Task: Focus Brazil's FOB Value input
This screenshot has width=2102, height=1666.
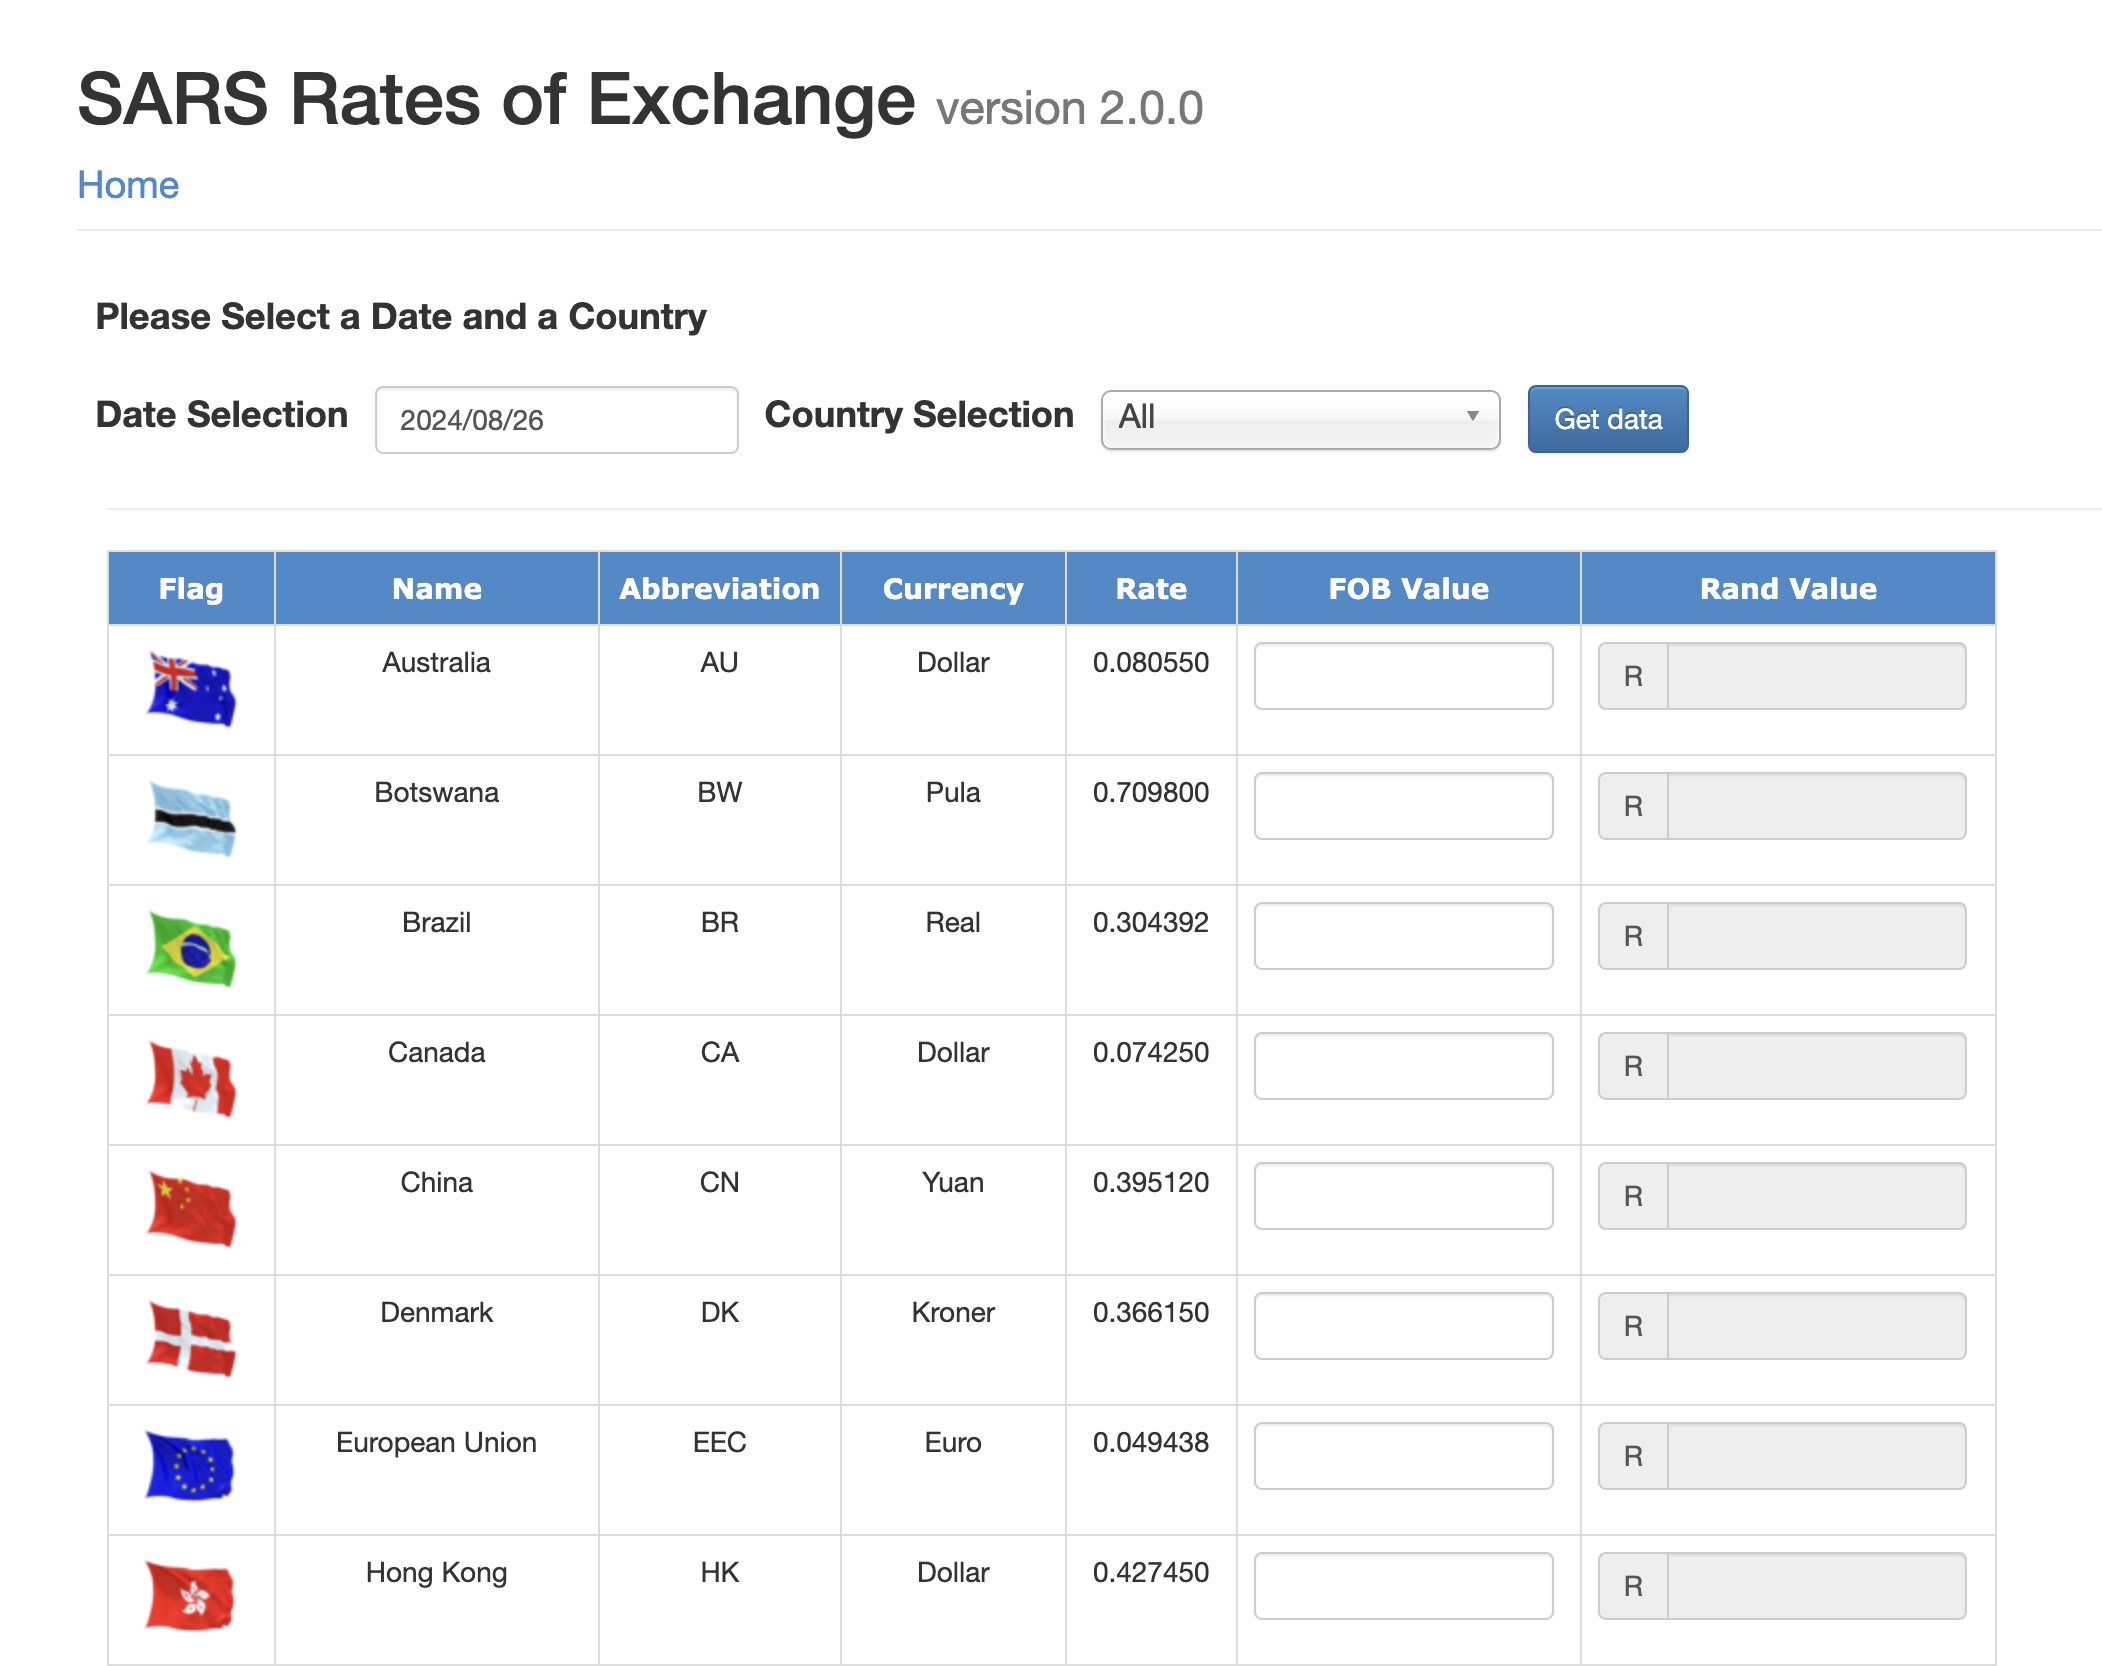Action: click(x=1403, y=936)
